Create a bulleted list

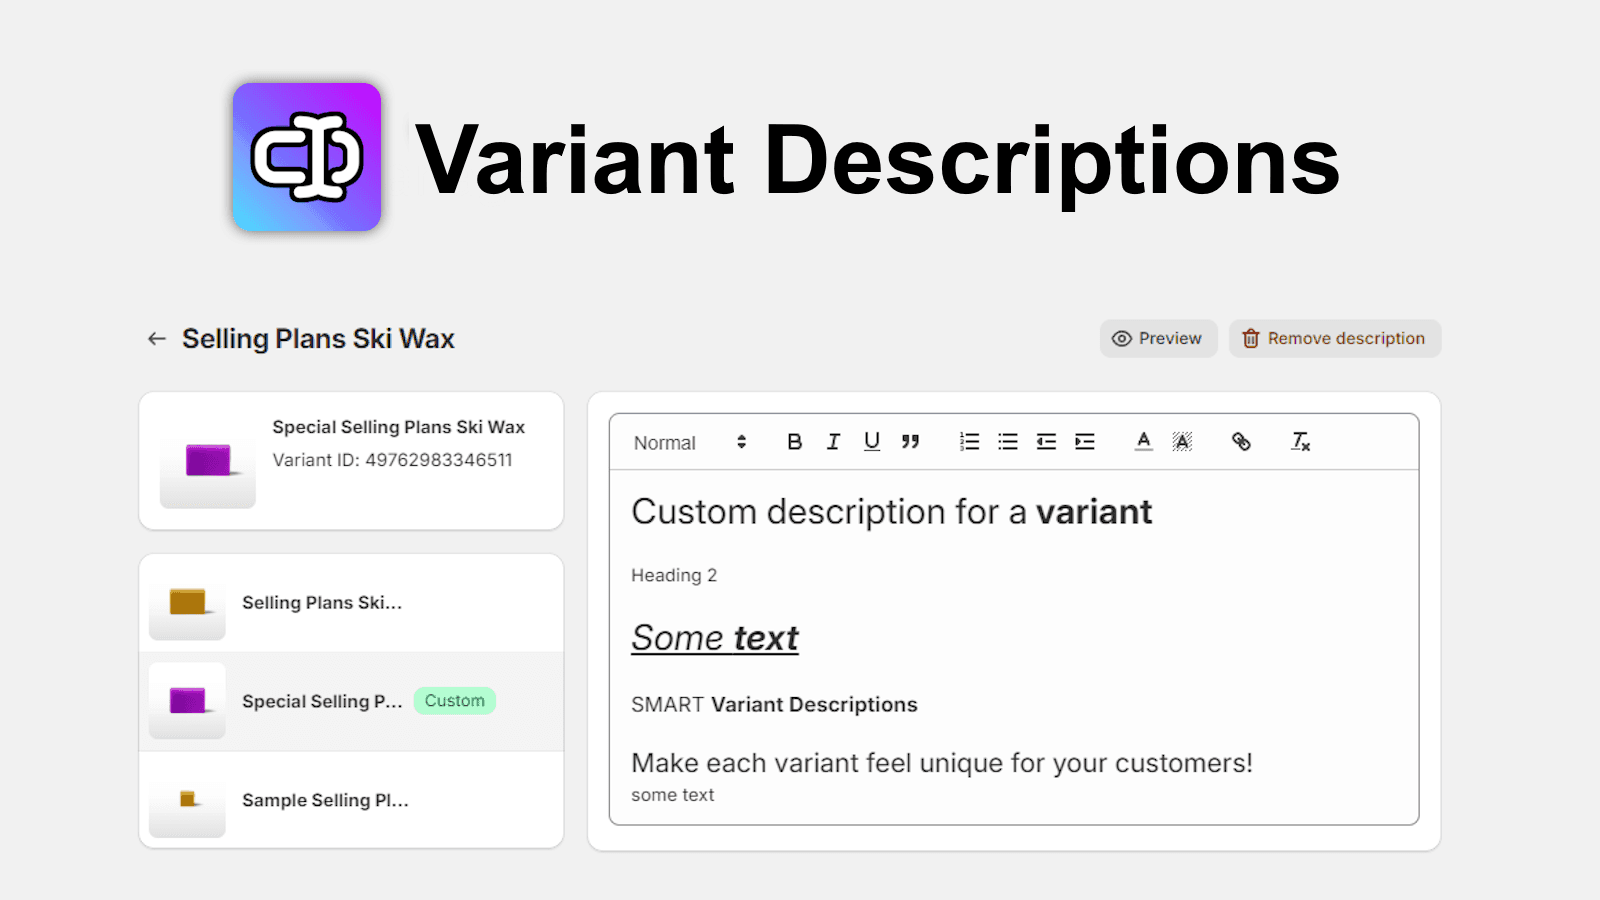pyautogui.click(x=1007, y=441)
